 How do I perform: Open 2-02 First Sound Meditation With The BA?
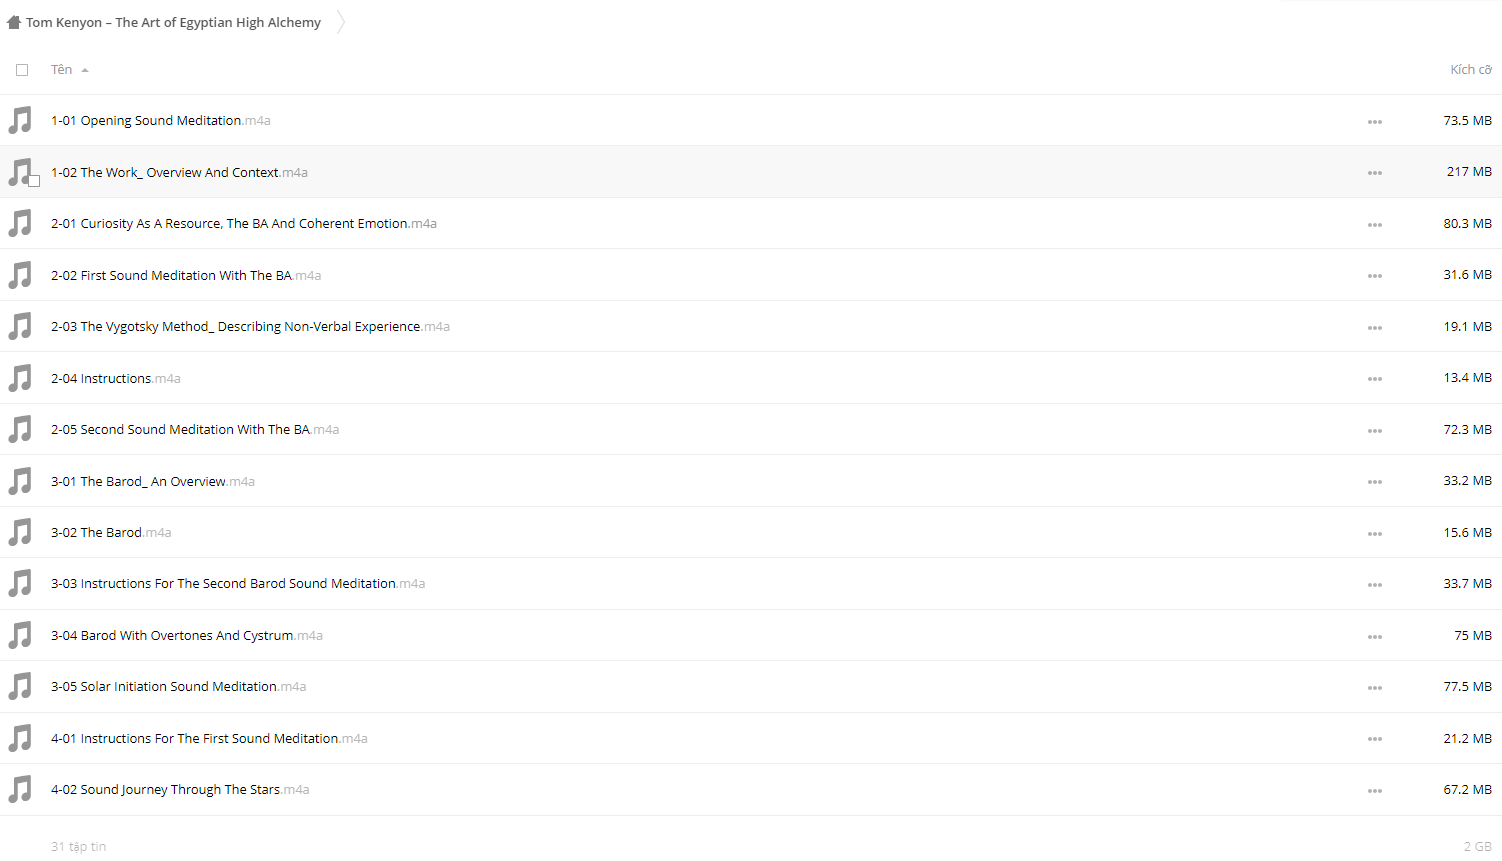[x=186, y=275]
